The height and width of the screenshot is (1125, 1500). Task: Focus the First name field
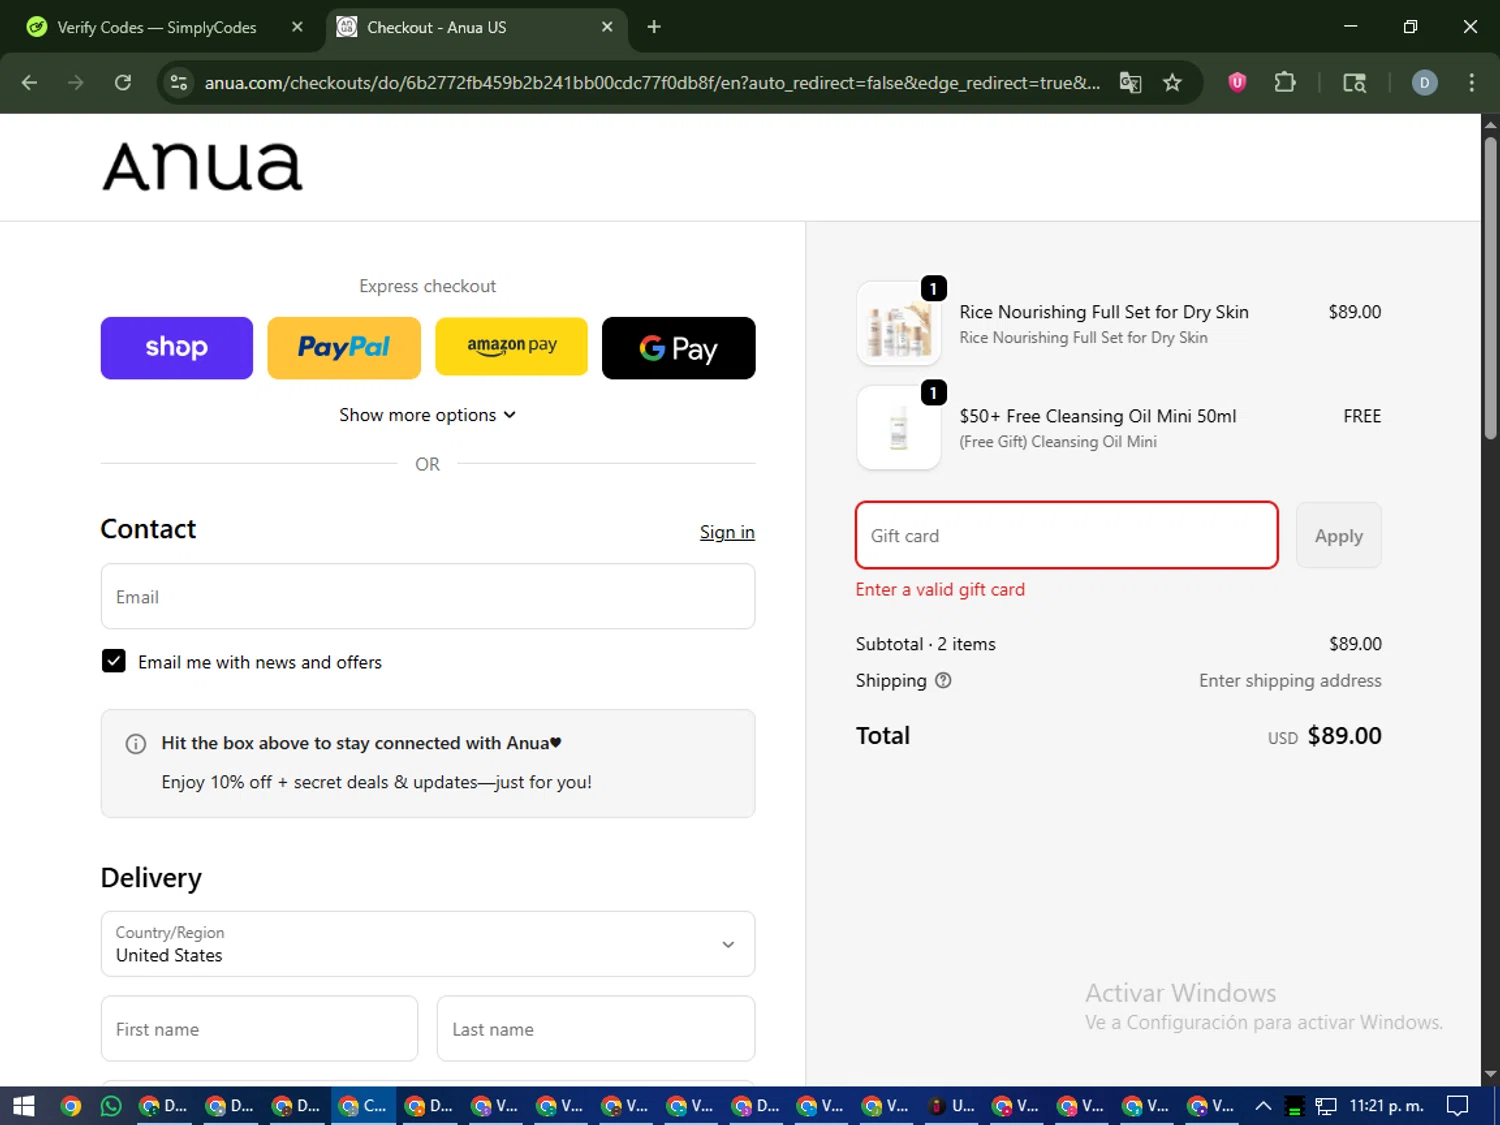[x=259, y=1029]
